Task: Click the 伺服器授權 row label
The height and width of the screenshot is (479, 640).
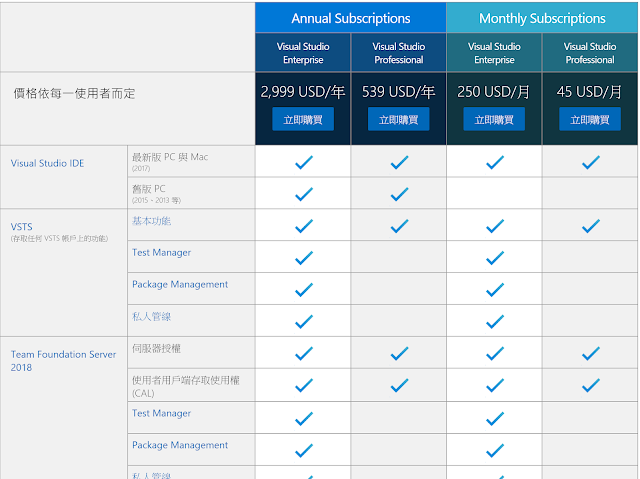Action: coord(156,348)
